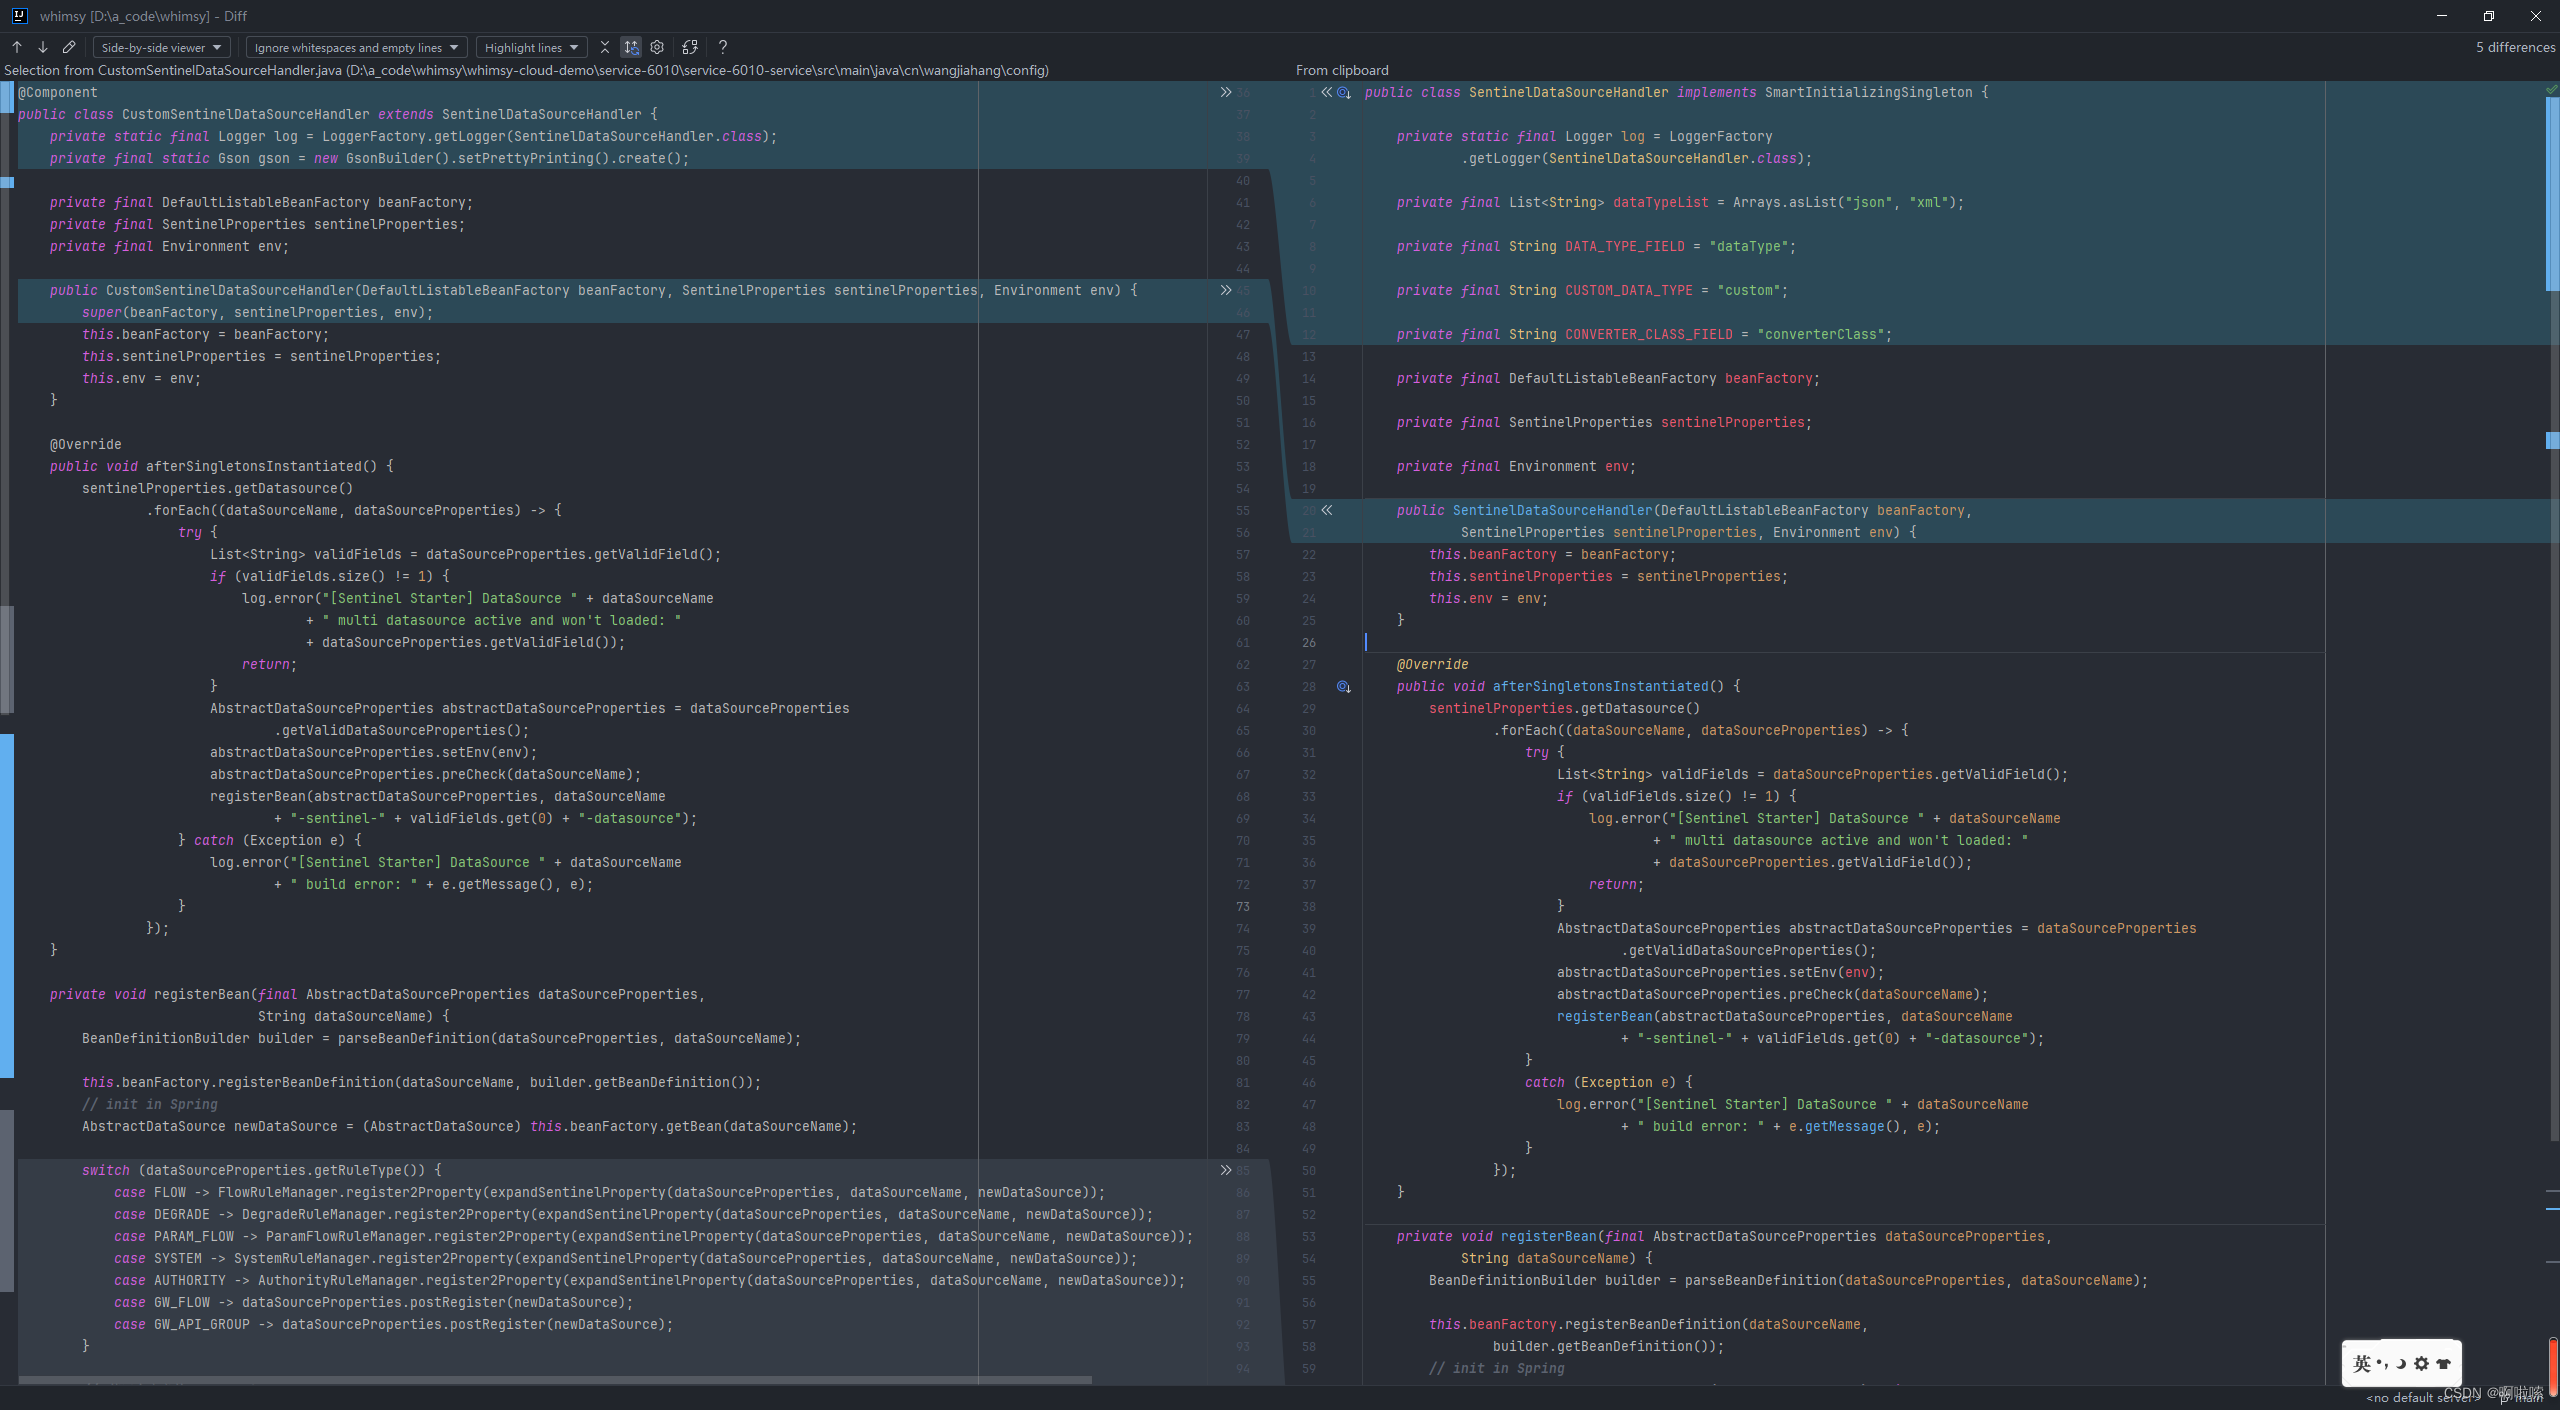Open the Side-by-side viewer dropdown
Image resolution: width=2560 pixels, height=1410 pixels.
pos(160,46)
